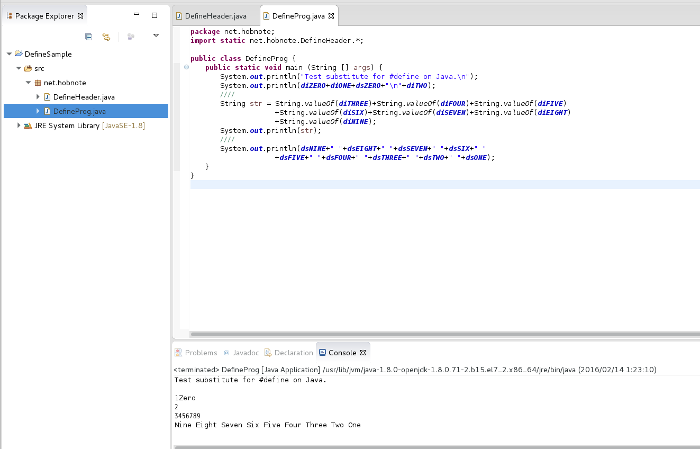Click the console horizontal scrollbar
The image size is (700, 449).
coord(437,447)
